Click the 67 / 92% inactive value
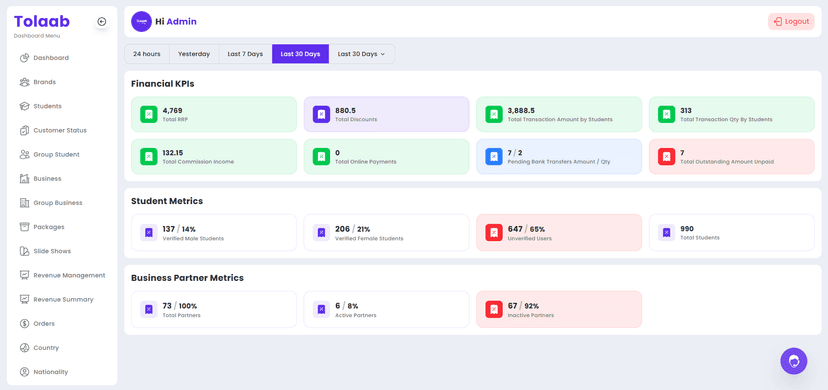 pos(523,306)
